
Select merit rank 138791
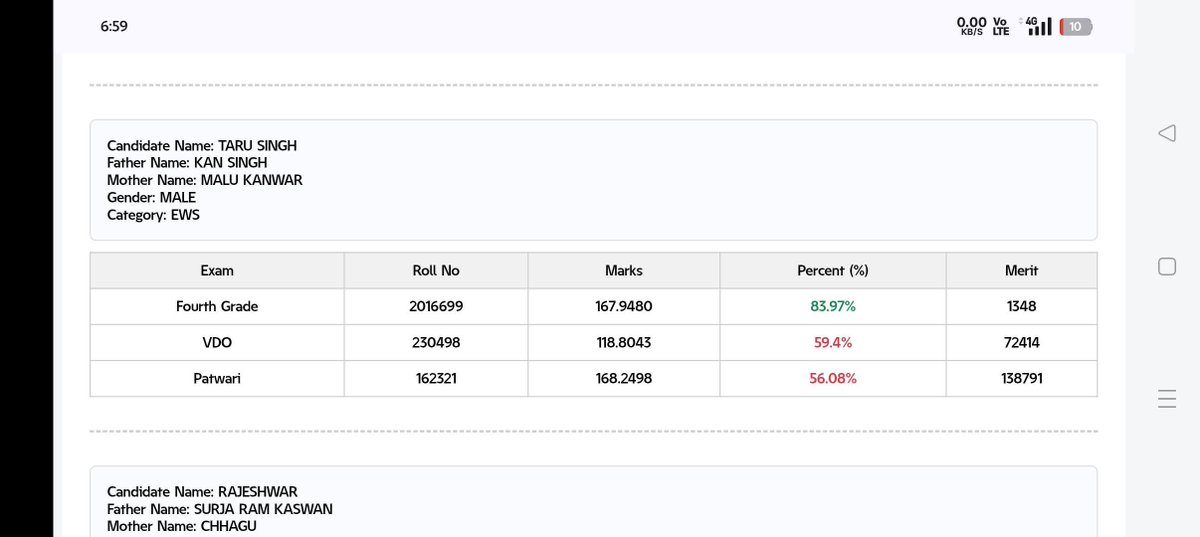tap(1022, 379)
